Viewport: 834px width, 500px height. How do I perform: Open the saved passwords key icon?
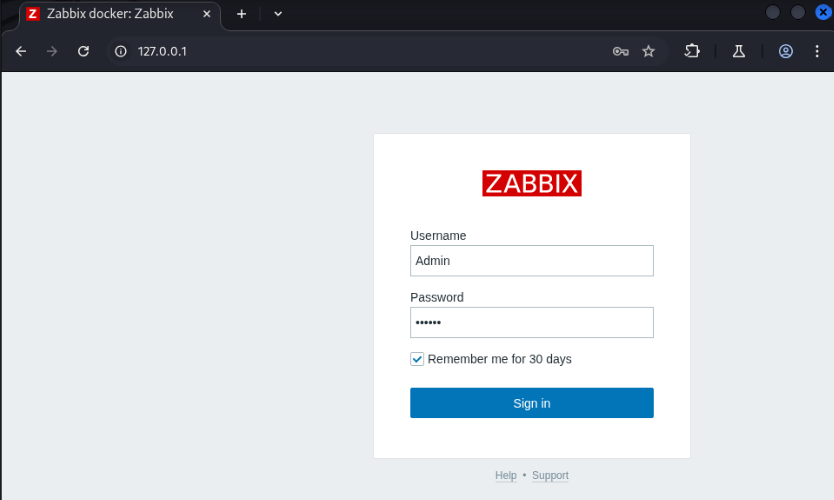coord(620,52)
